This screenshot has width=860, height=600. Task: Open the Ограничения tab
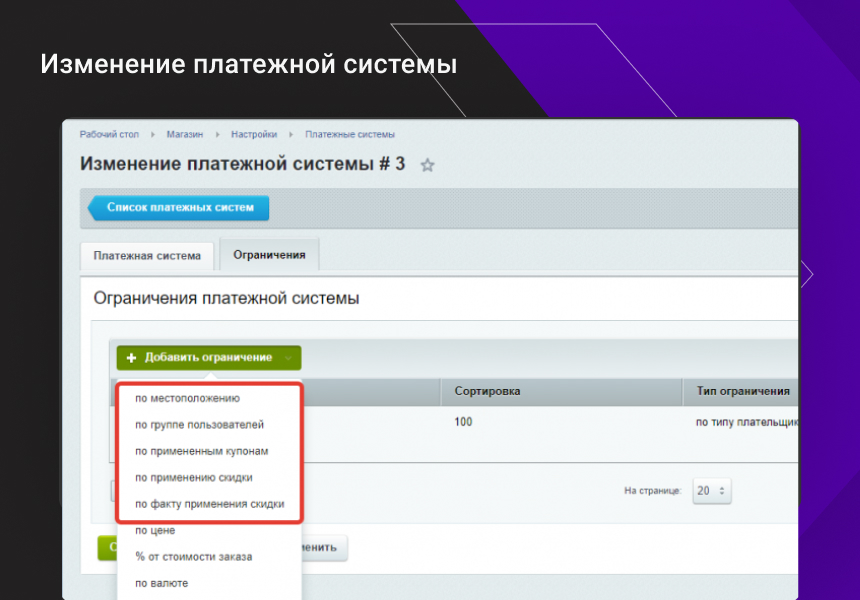pyautogui.click(x=269, y=255)
